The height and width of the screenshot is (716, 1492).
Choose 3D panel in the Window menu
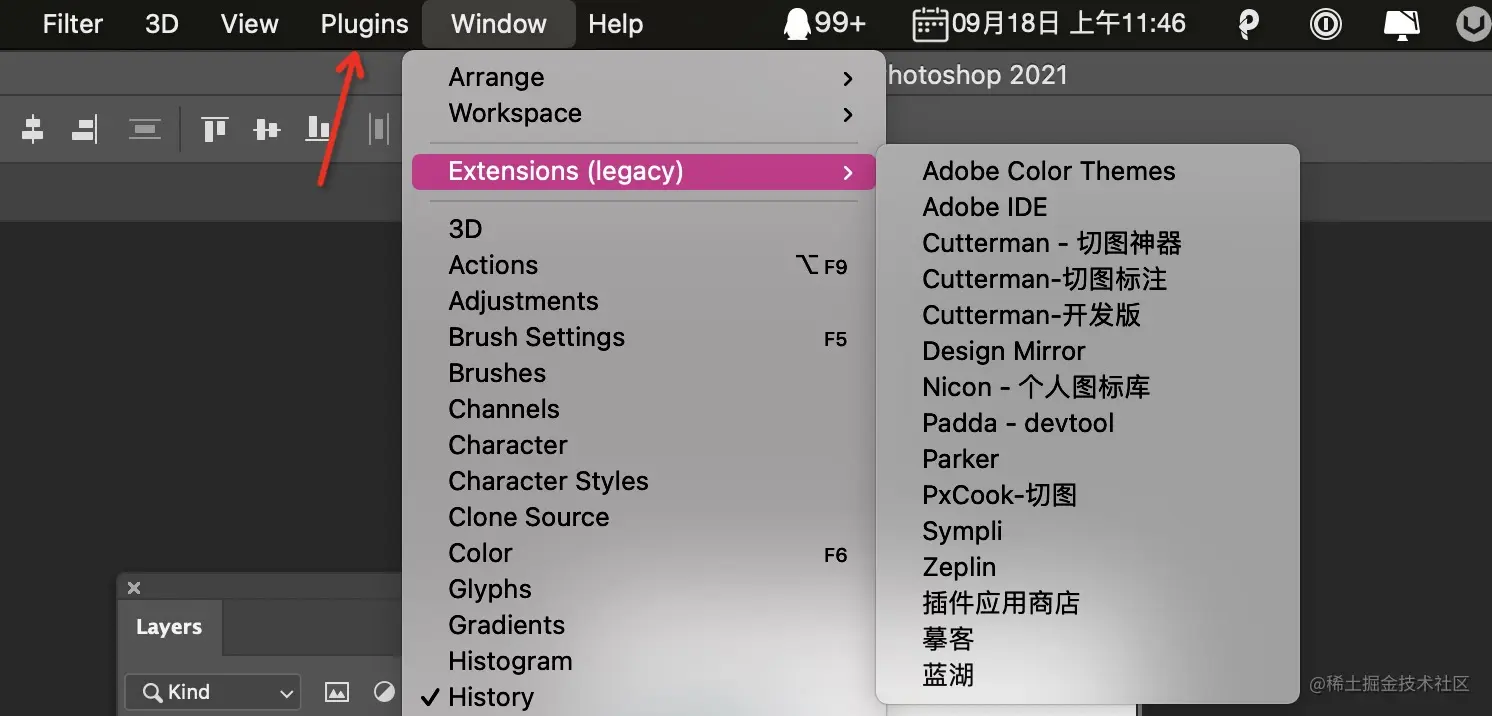[x=644, y=229]
